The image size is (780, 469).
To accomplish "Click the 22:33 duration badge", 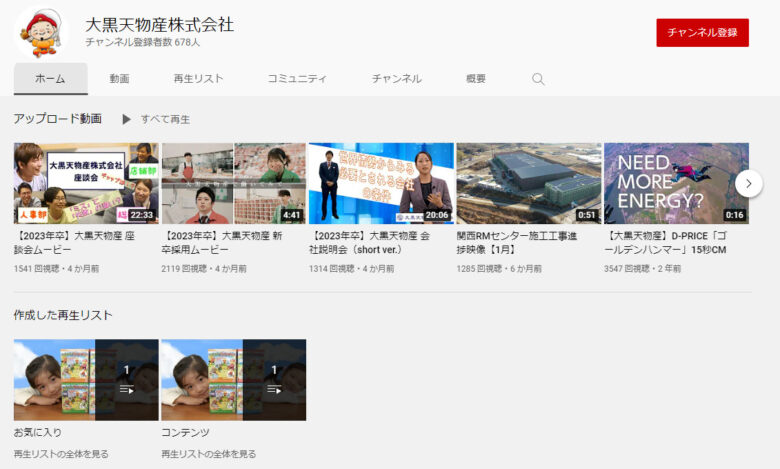I will point(142,215).
